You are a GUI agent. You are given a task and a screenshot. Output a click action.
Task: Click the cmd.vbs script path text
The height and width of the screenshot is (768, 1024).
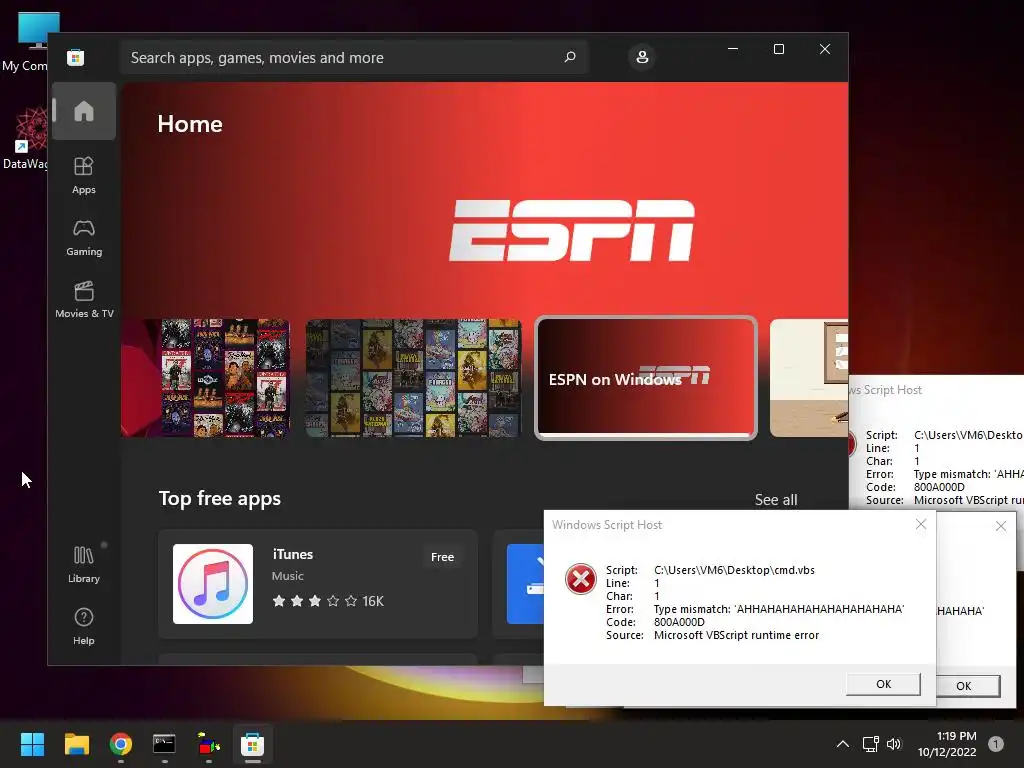(734, 570)
